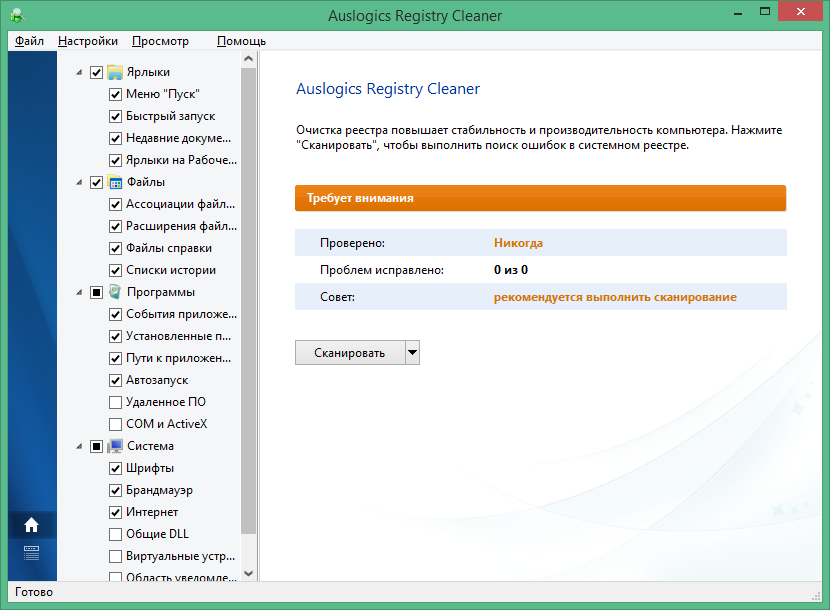830x610 pixels.
Task: Open the Сканировать dropdown arrow
Action: pyautogui.click(x=411, y=352)
